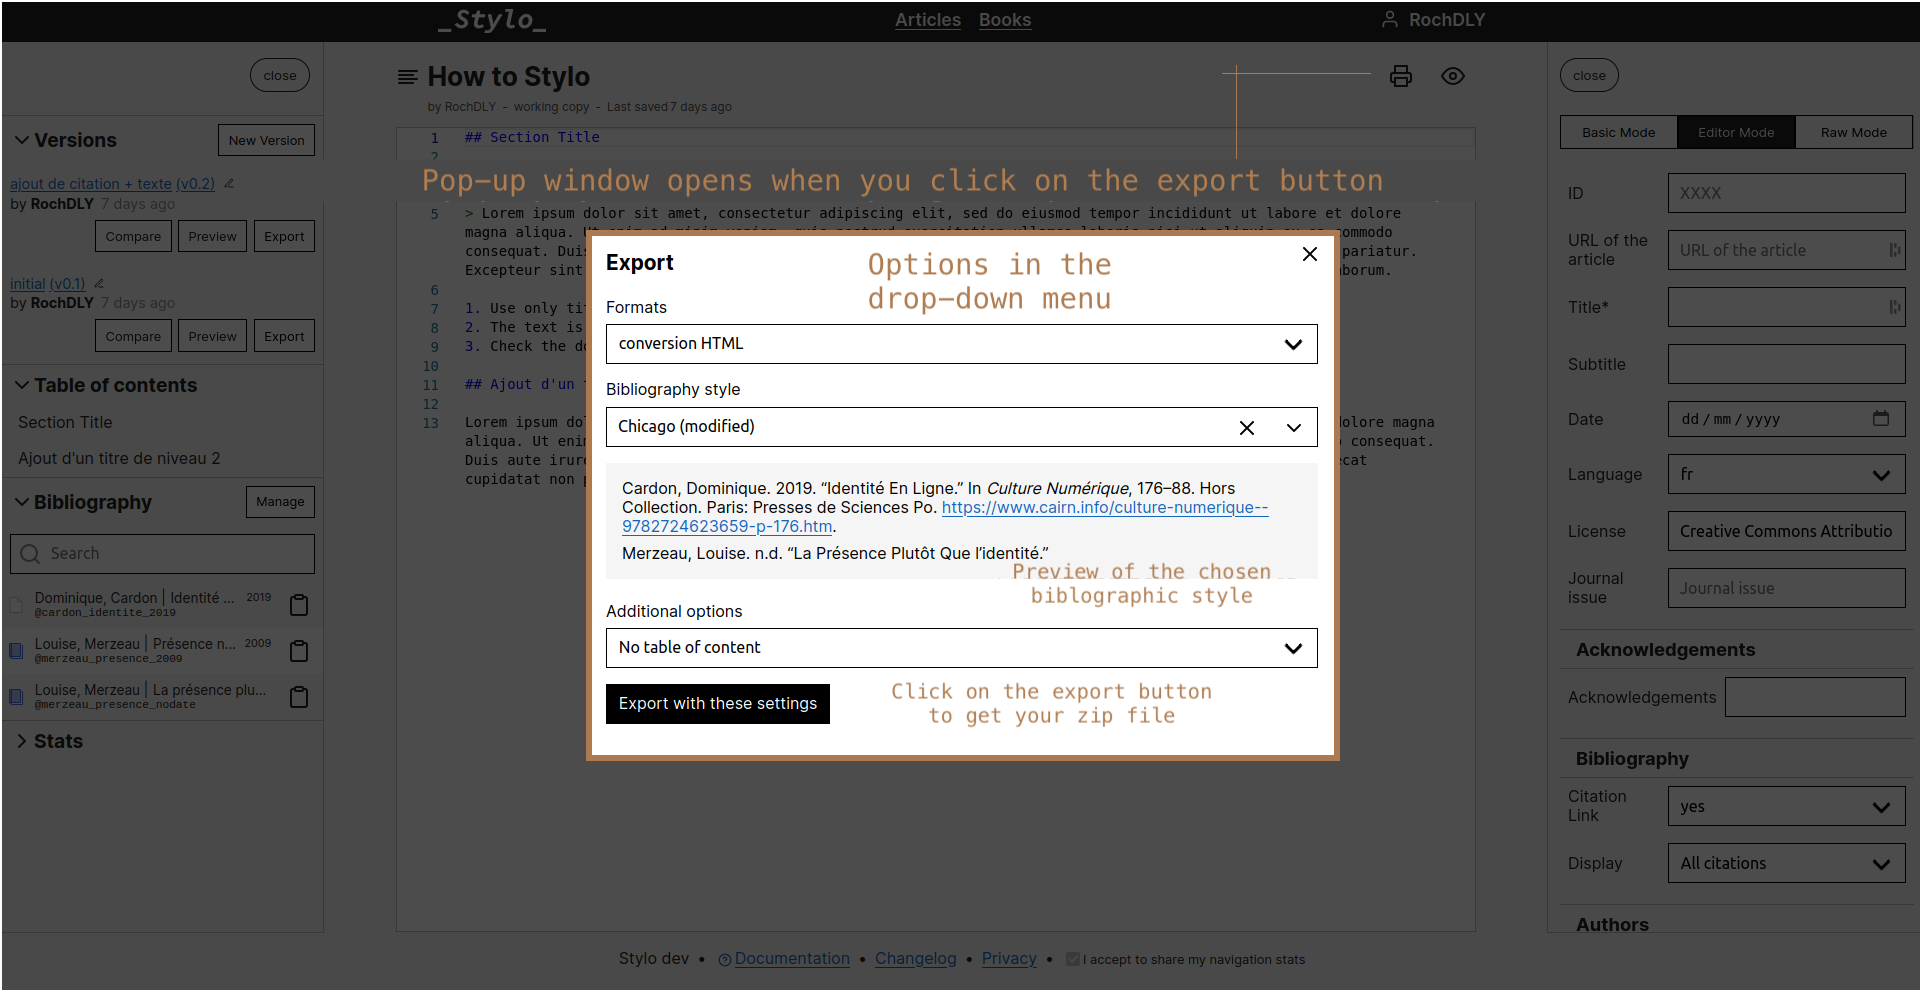
Task: Preview the initial v0.1 version
Action: [x=212, y=336]
